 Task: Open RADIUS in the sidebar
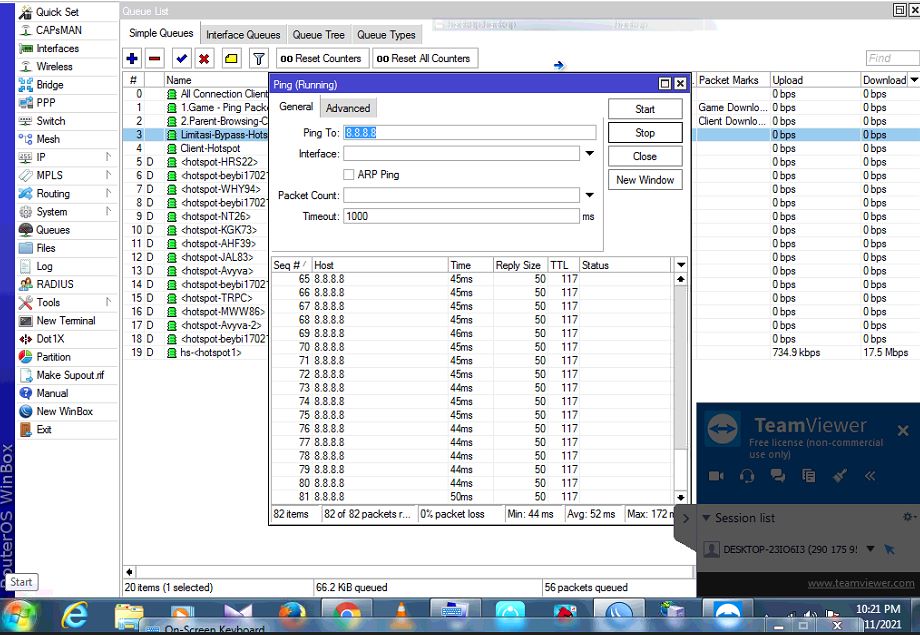[x=55, y=285]
